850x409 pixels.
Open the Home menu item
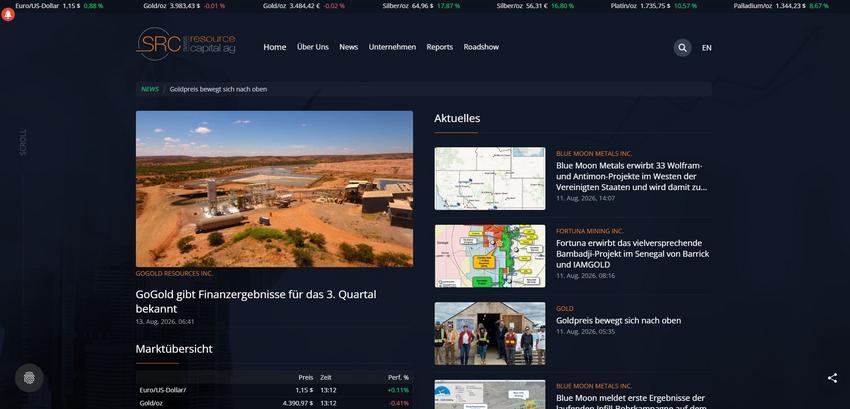(275, 47)
